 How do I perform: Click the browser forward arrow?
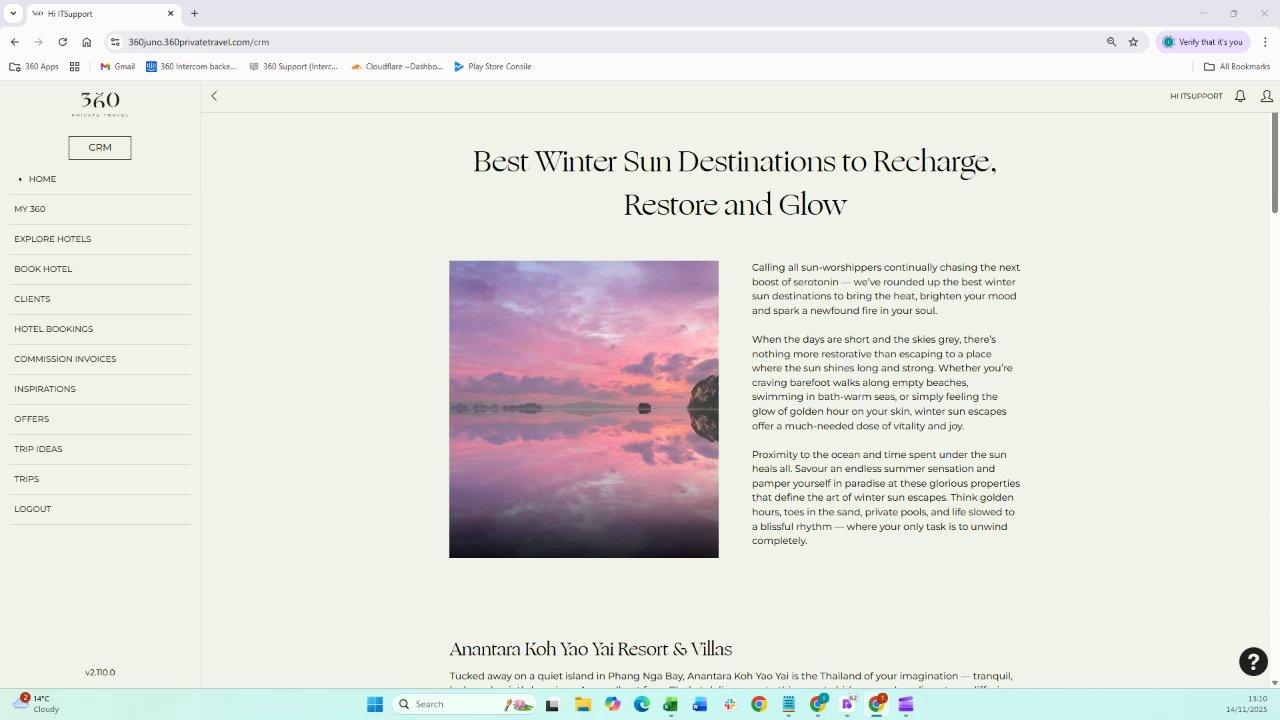click(38, 42)
